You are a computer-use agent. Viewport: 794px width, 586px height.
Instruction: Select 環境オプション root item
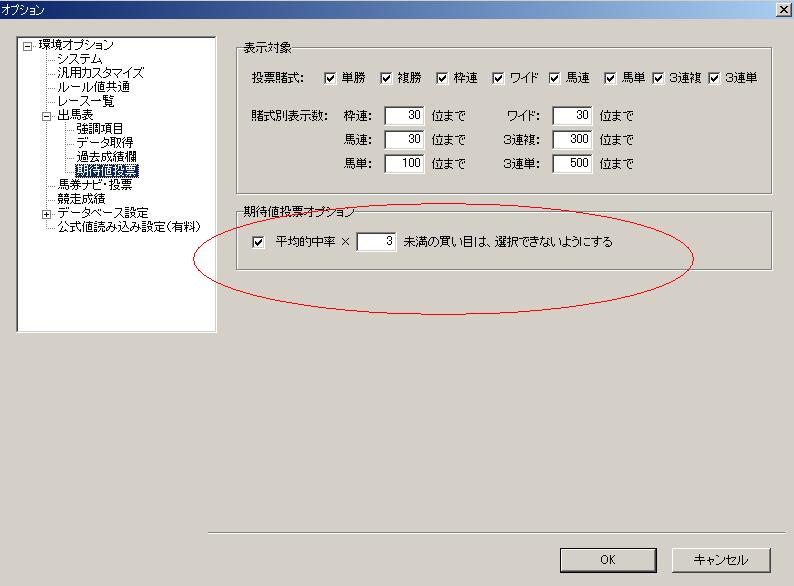[76, 45]
